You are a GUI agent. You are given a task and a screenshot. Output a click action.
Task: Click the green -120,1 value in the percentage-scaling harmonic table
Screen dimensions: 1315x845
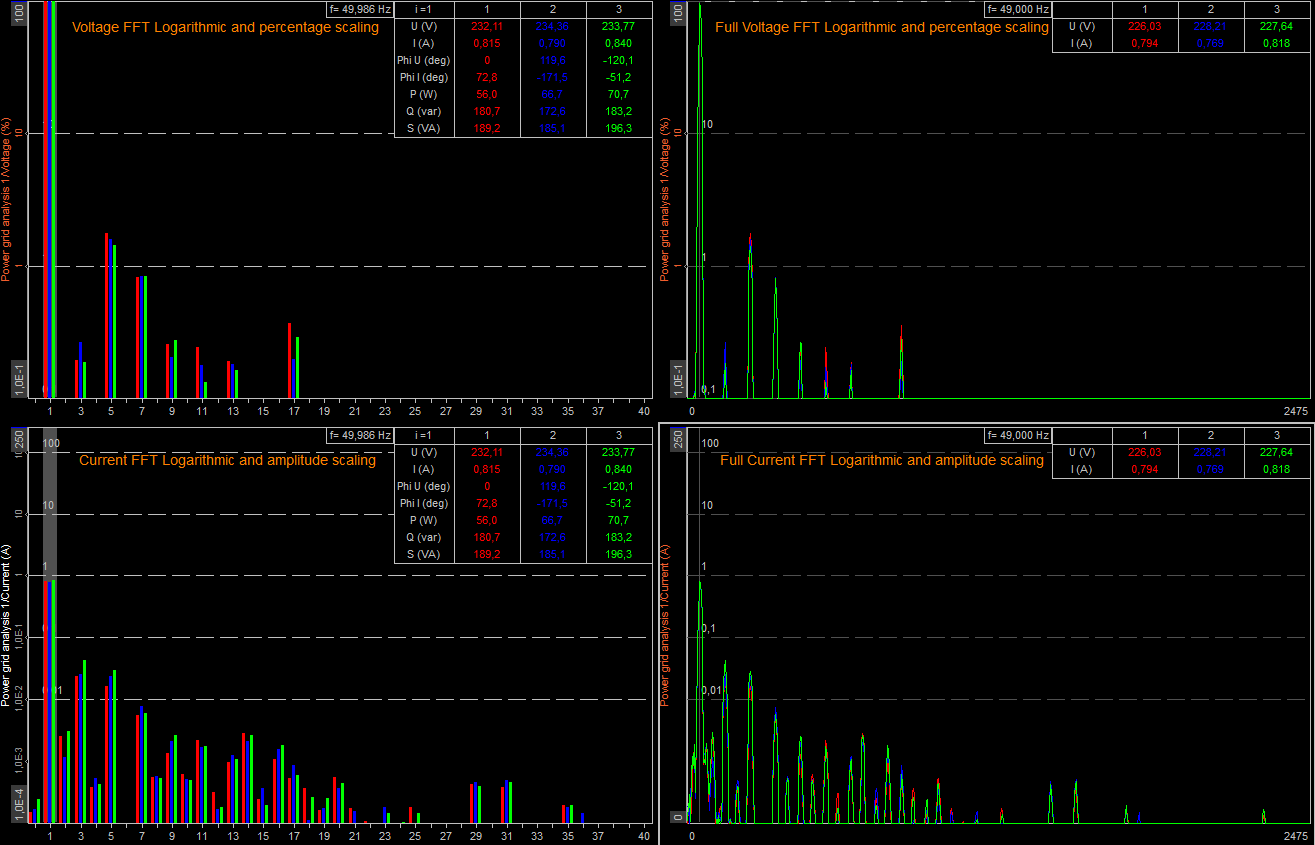pos(618,60)
